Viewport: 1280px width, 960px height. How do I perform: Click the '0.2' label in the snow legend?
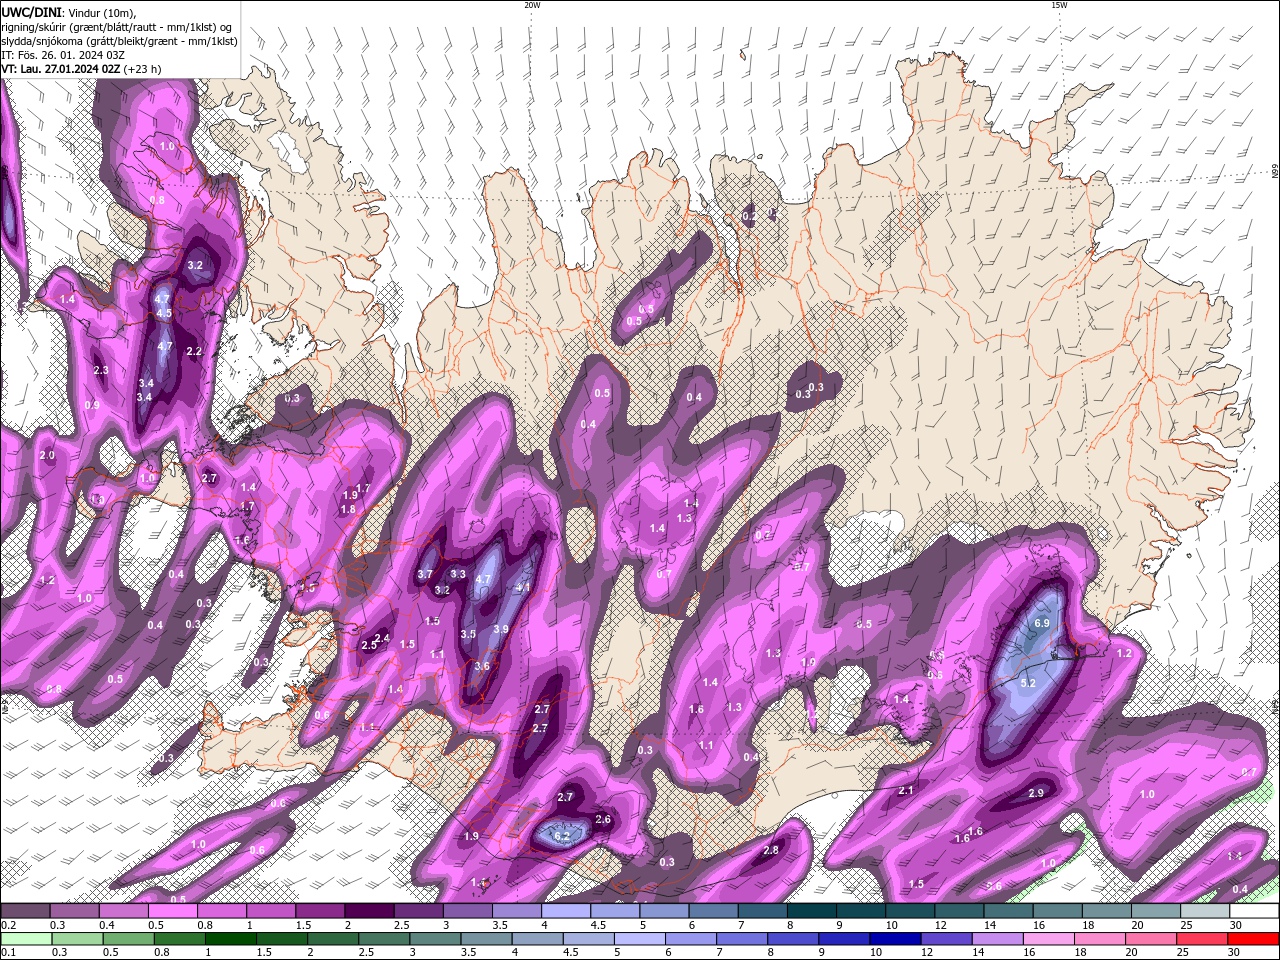7,925
